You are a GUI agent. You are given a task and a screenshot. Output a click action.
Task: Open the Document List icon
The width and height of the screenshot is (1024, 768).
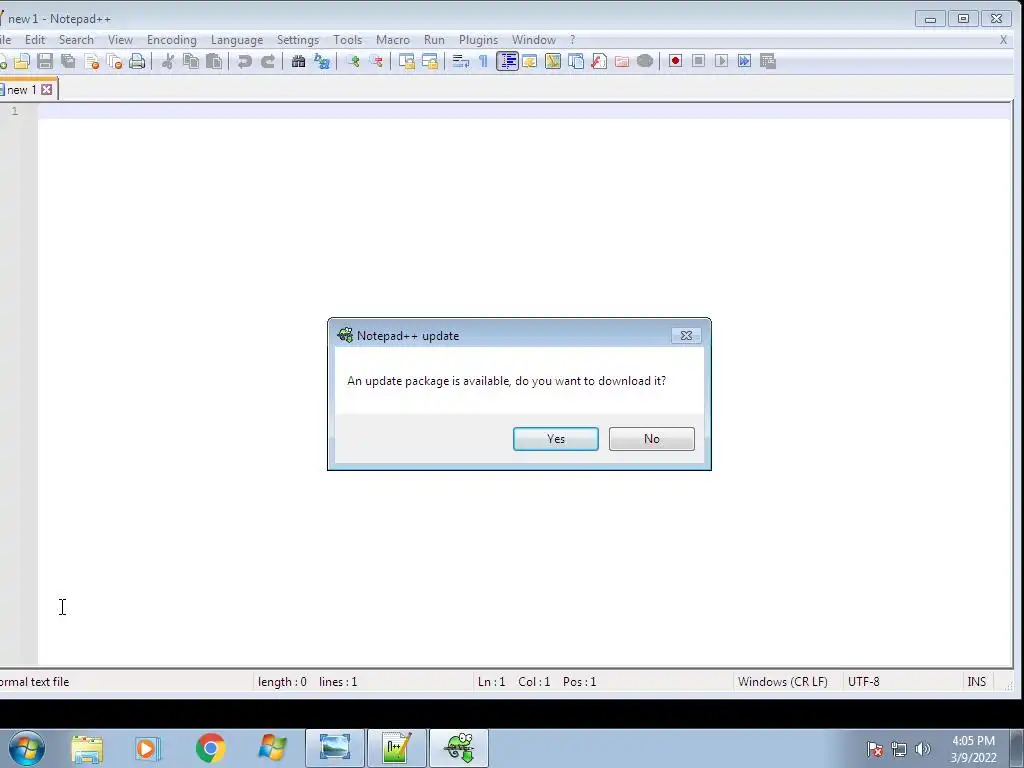coord(576,61)
